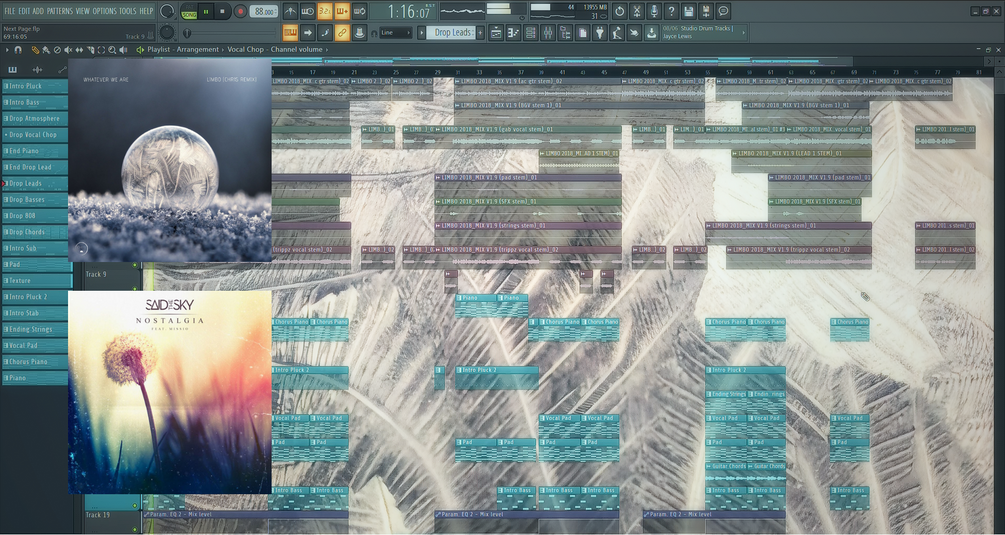Select the playlist paint brush tool

(46, 49)
